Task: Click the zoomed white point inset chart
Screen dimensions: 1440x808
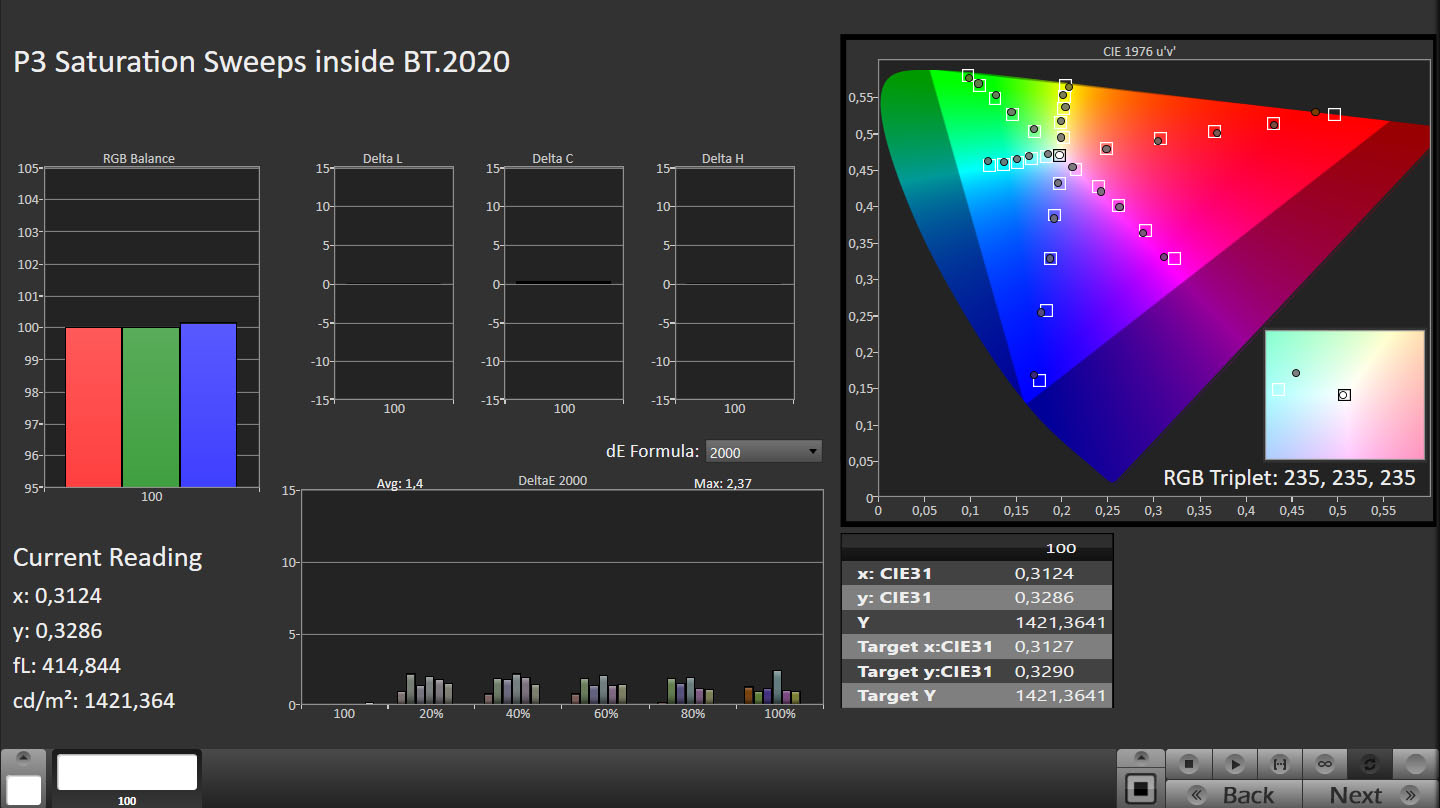Action: [x=1344, y=394]
